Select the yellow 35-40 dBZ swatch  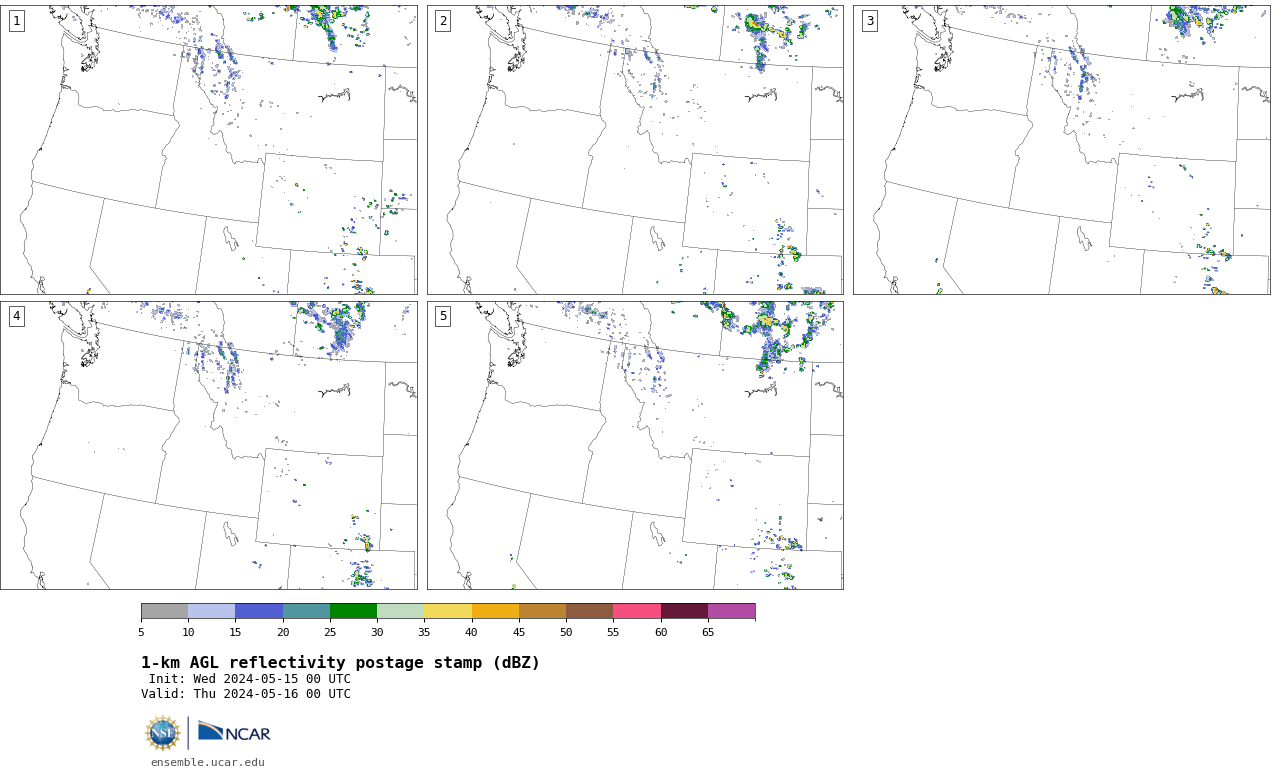tap(448, 611)
